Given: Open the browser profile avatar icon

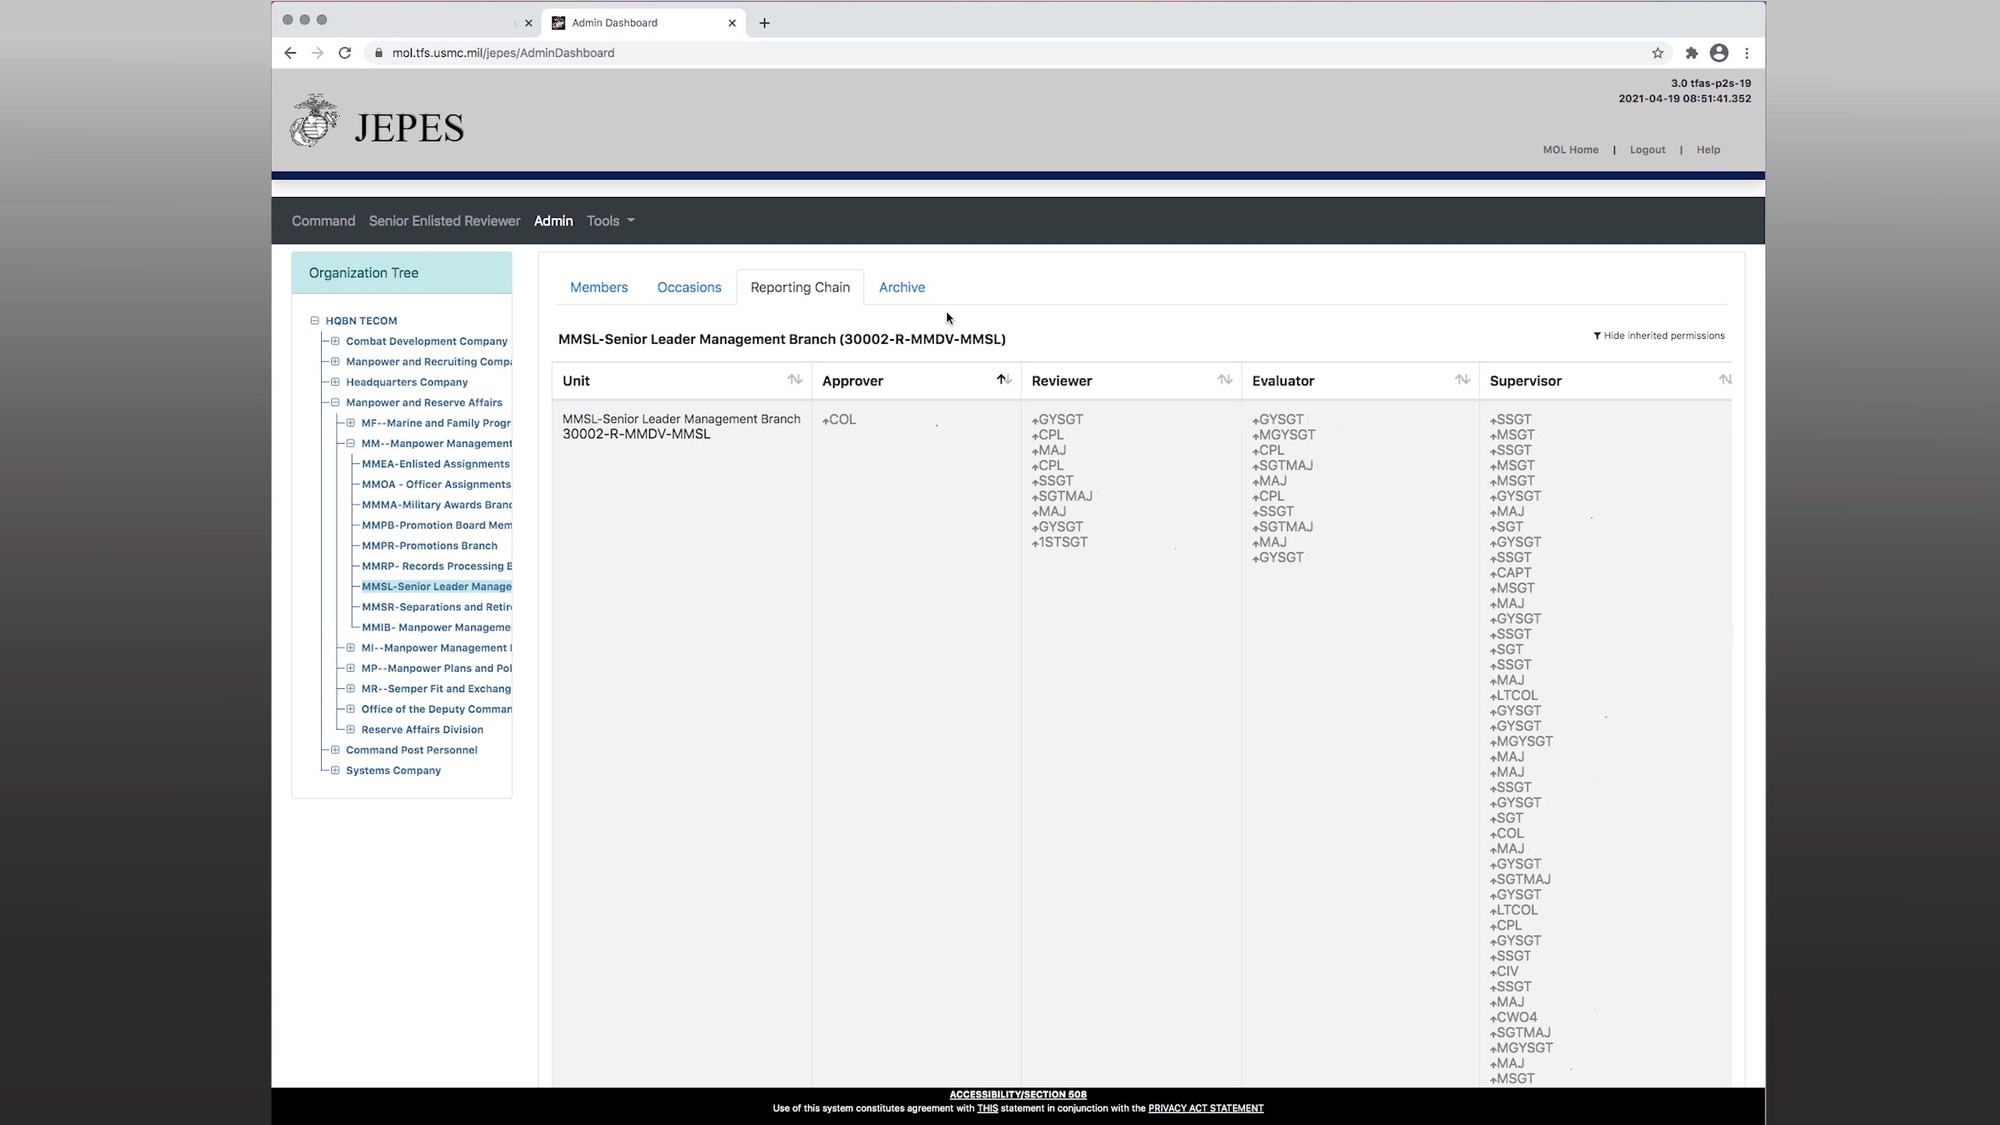Looking at the screenshot, I should [1718, 53].
